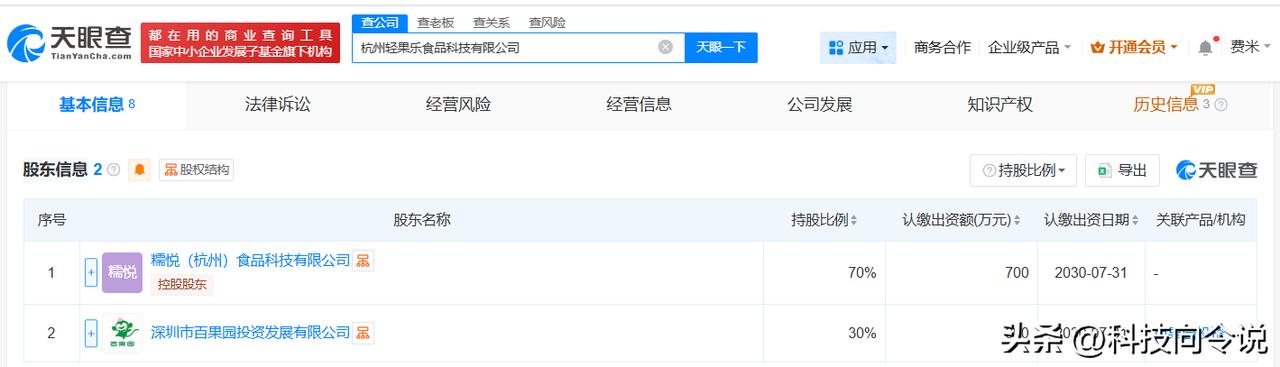Click the 序号 column header
This screenshot has width=1280, height=367.
(51, 220)
